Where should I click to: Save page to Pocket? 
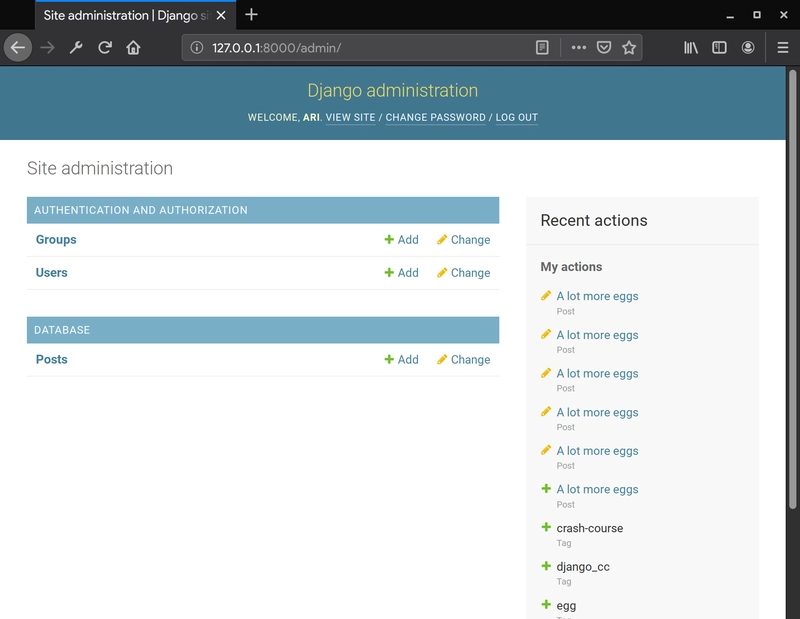pyautogui.click(x=604, y=48)
